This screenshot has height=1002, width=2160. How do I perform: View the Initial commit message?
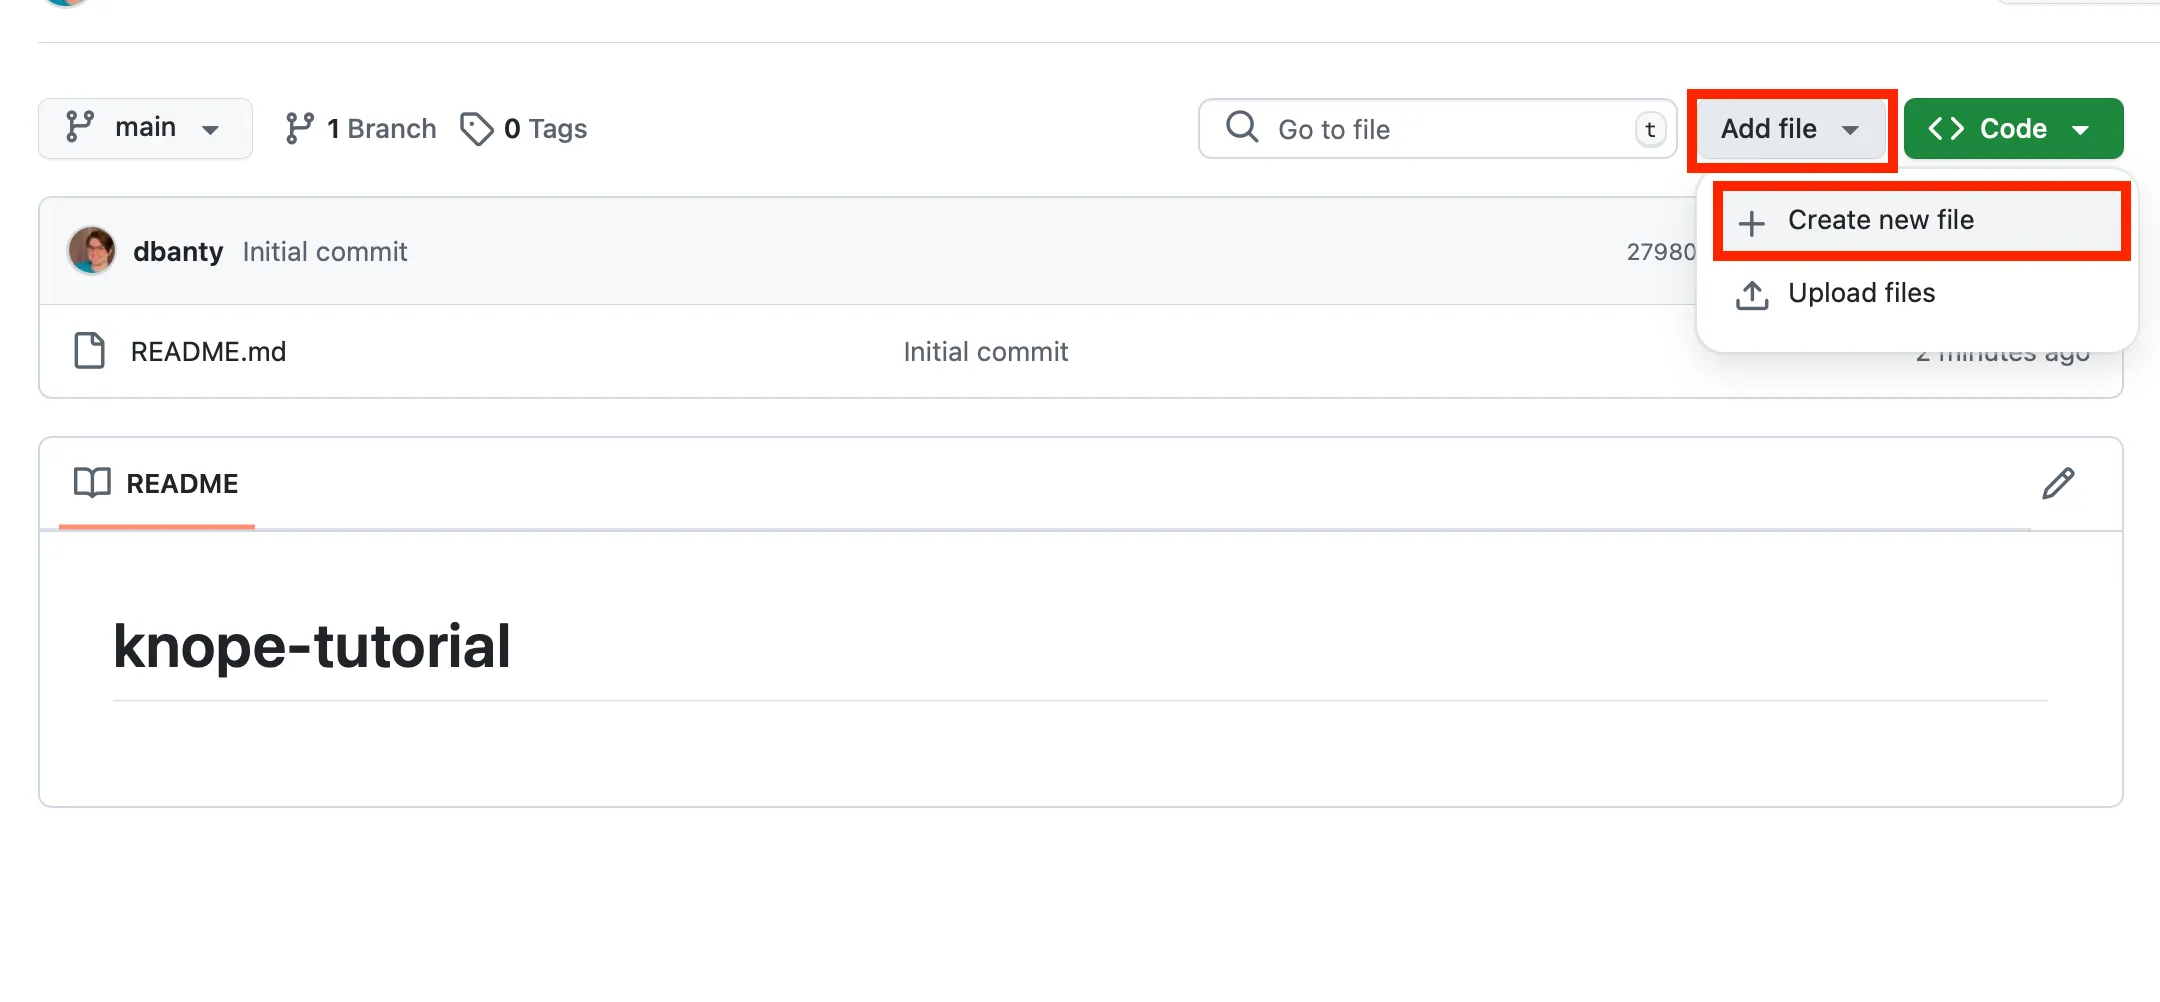point(324,251)
